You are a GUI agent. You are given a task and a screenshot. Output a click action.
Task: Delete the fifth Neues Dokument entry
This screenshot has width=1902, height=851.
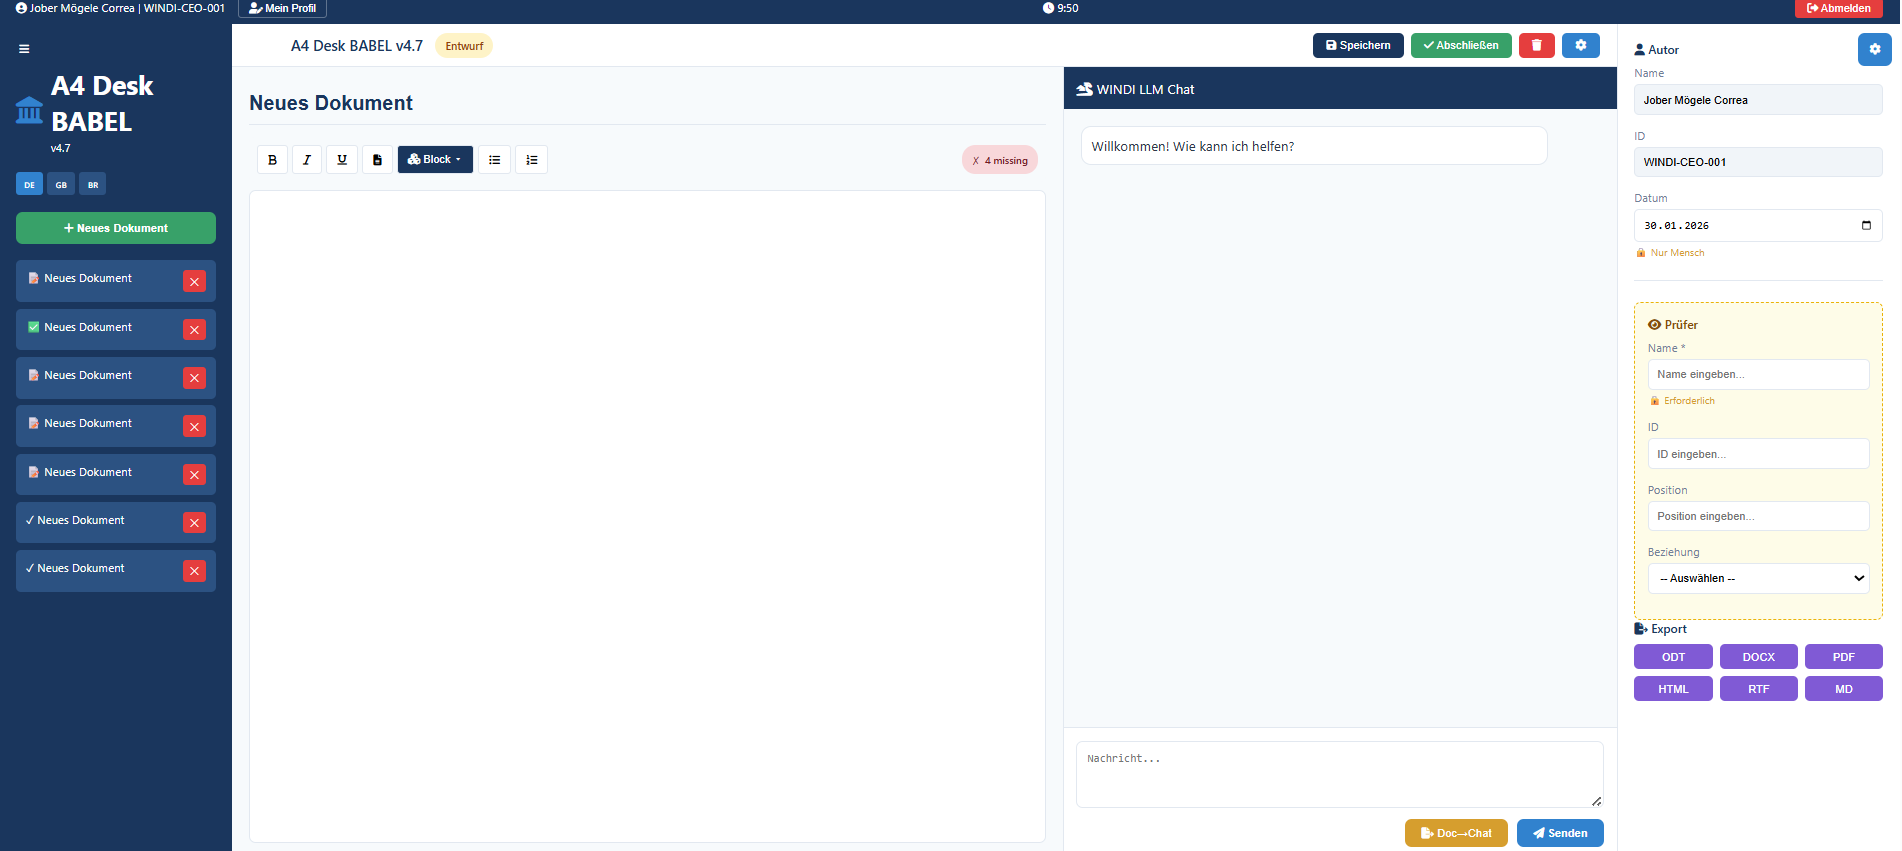point(194,474)
